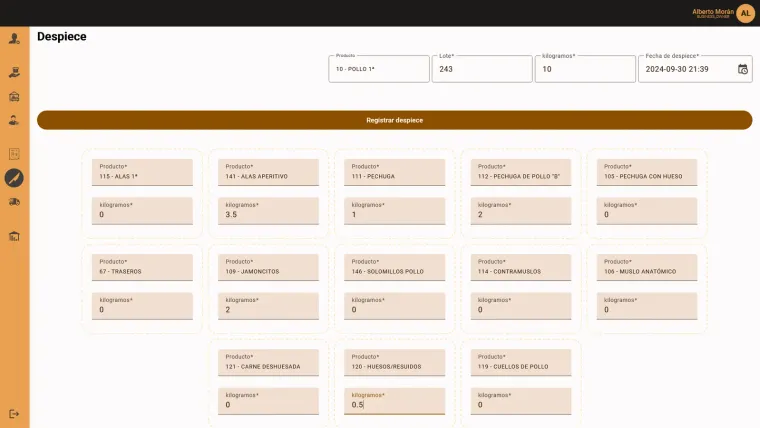Open the user profile icon in sidebar
The height and width of the screenshot is (428, 760).
pos(14,39)
